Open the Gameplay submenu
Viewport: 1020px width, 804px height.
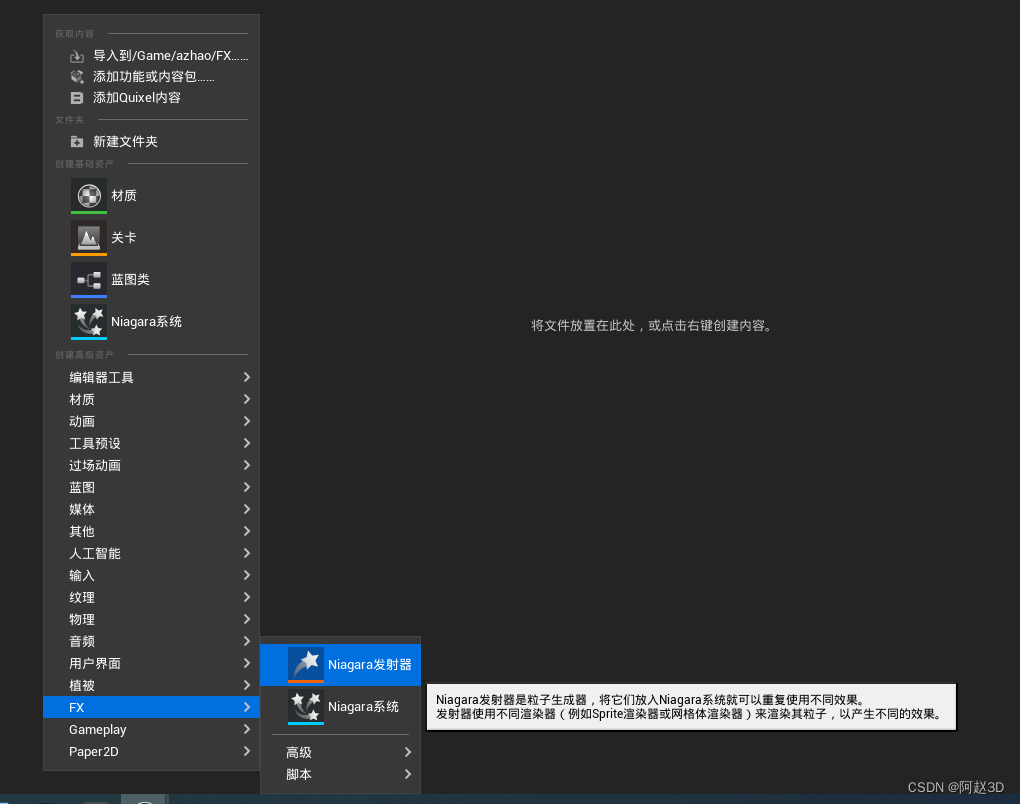152,730
